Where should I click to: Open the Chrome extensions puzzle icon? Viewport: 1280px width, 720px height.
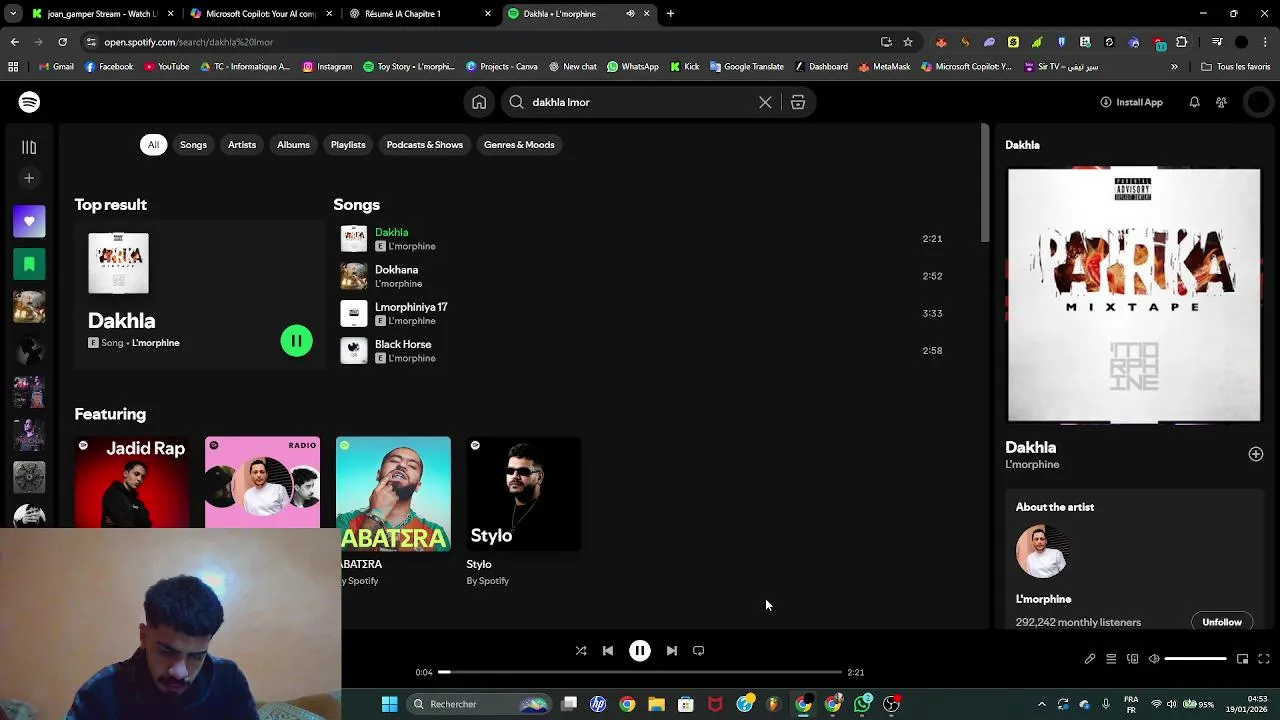[1182, 42]
